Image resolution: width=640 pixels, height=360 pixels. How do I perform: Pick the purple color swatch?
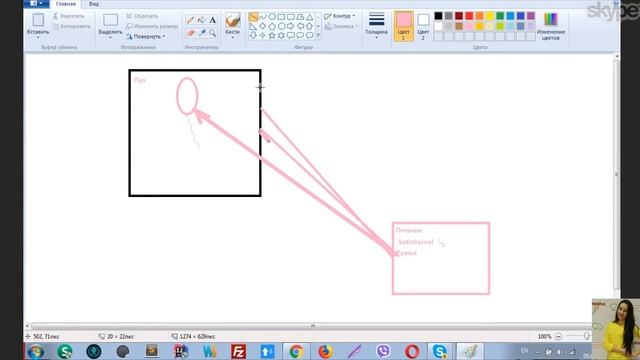coord(531,16)
